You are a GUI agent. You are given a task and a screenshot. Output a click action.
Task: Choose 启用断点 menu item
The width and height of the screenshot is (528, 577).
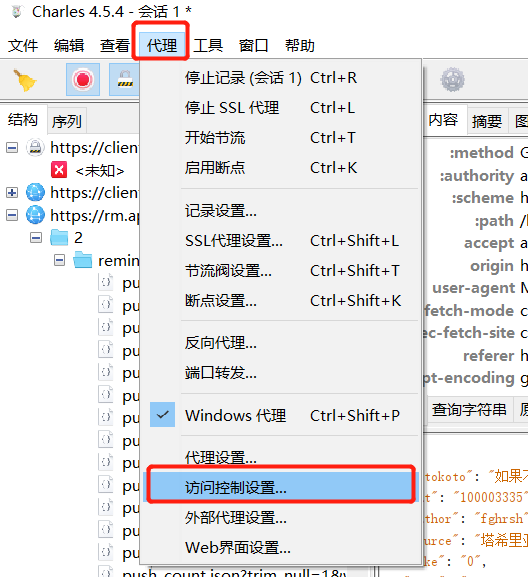(280, 167)
